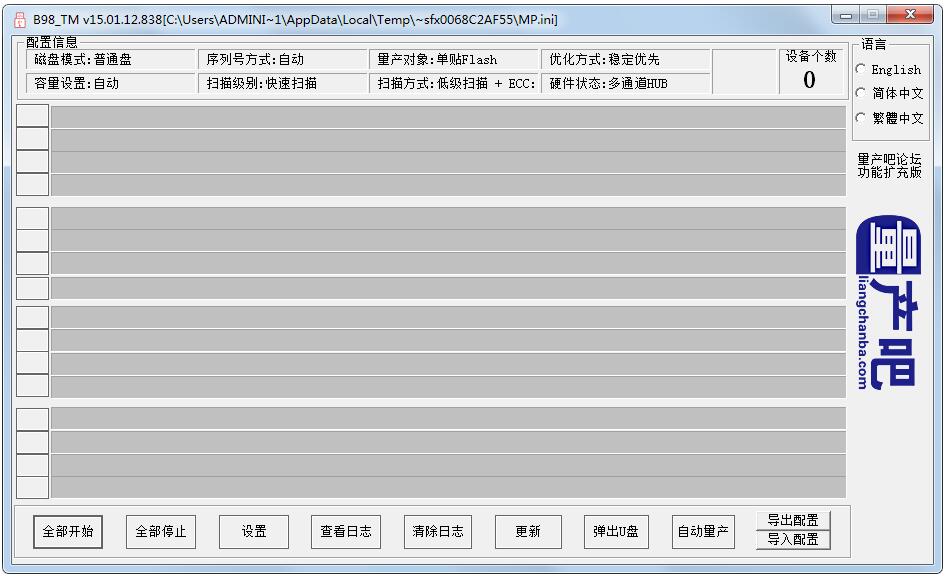Open 查看日志 to view log
This screenshot has width=948, height=576.
point(346,531)
